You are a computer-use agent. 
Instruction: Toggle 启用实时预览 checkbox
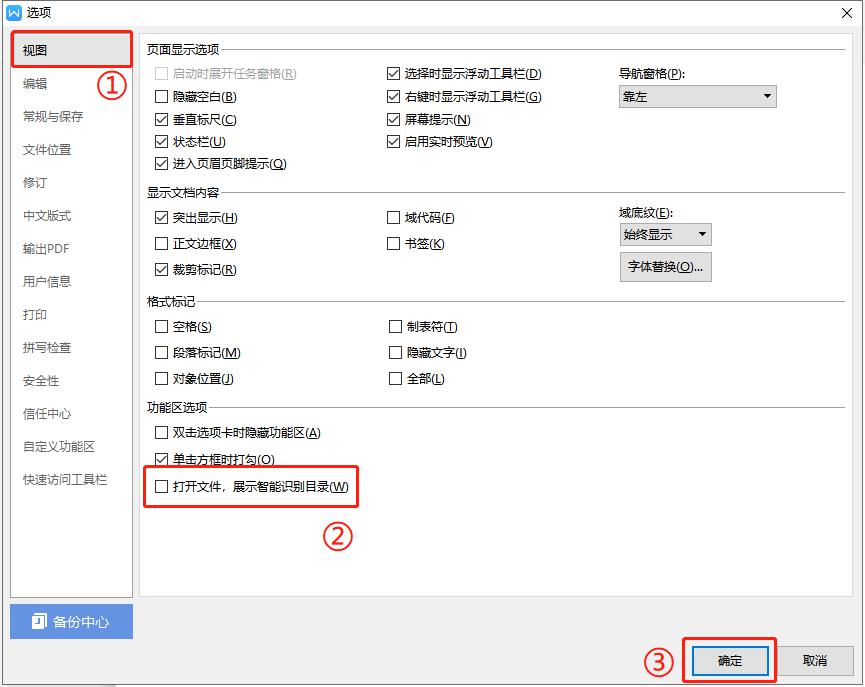[x=393, y=142]
